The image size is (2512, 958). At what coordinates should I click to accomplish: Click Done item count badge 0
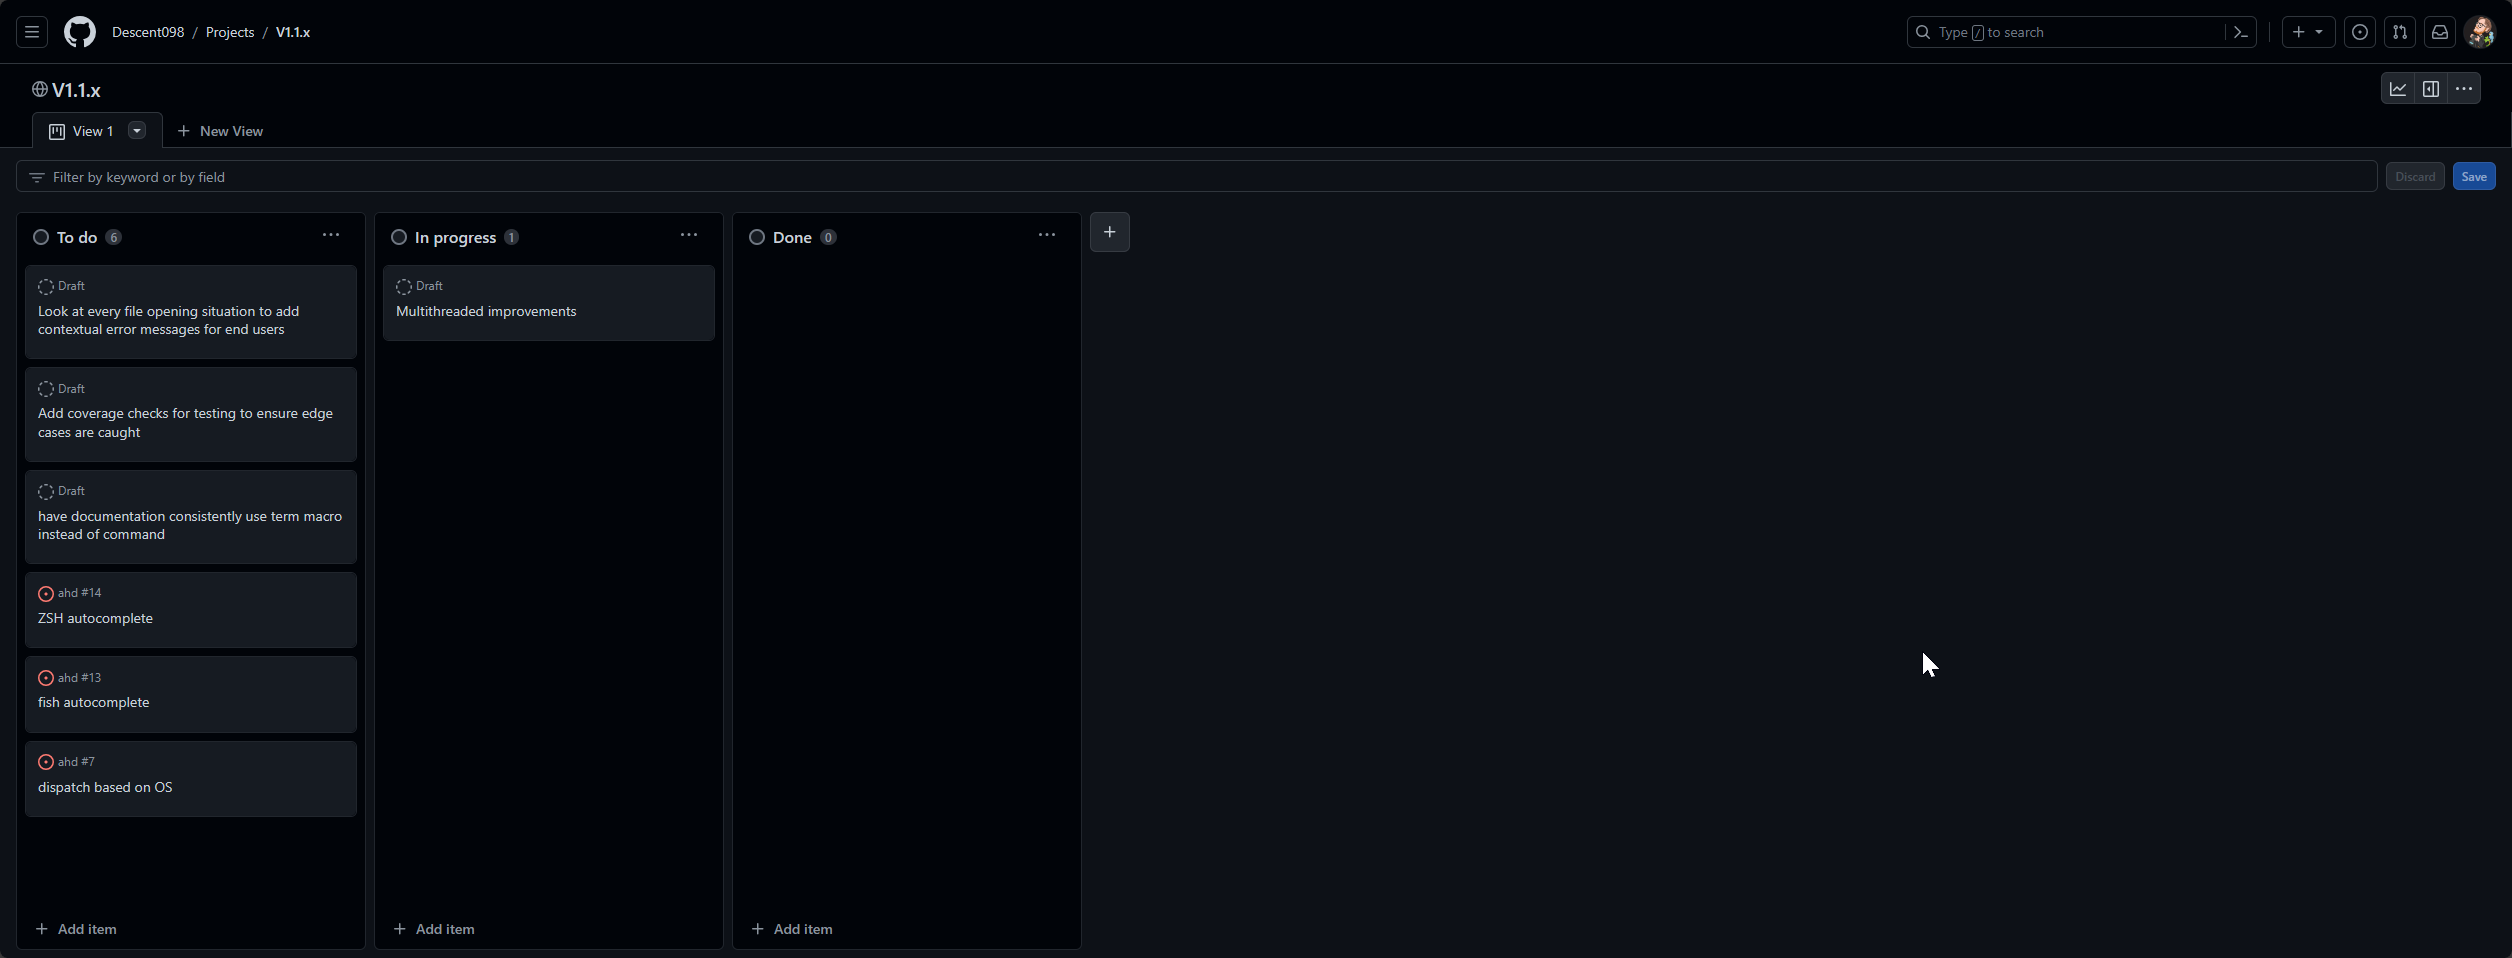(x=828, y=237)
